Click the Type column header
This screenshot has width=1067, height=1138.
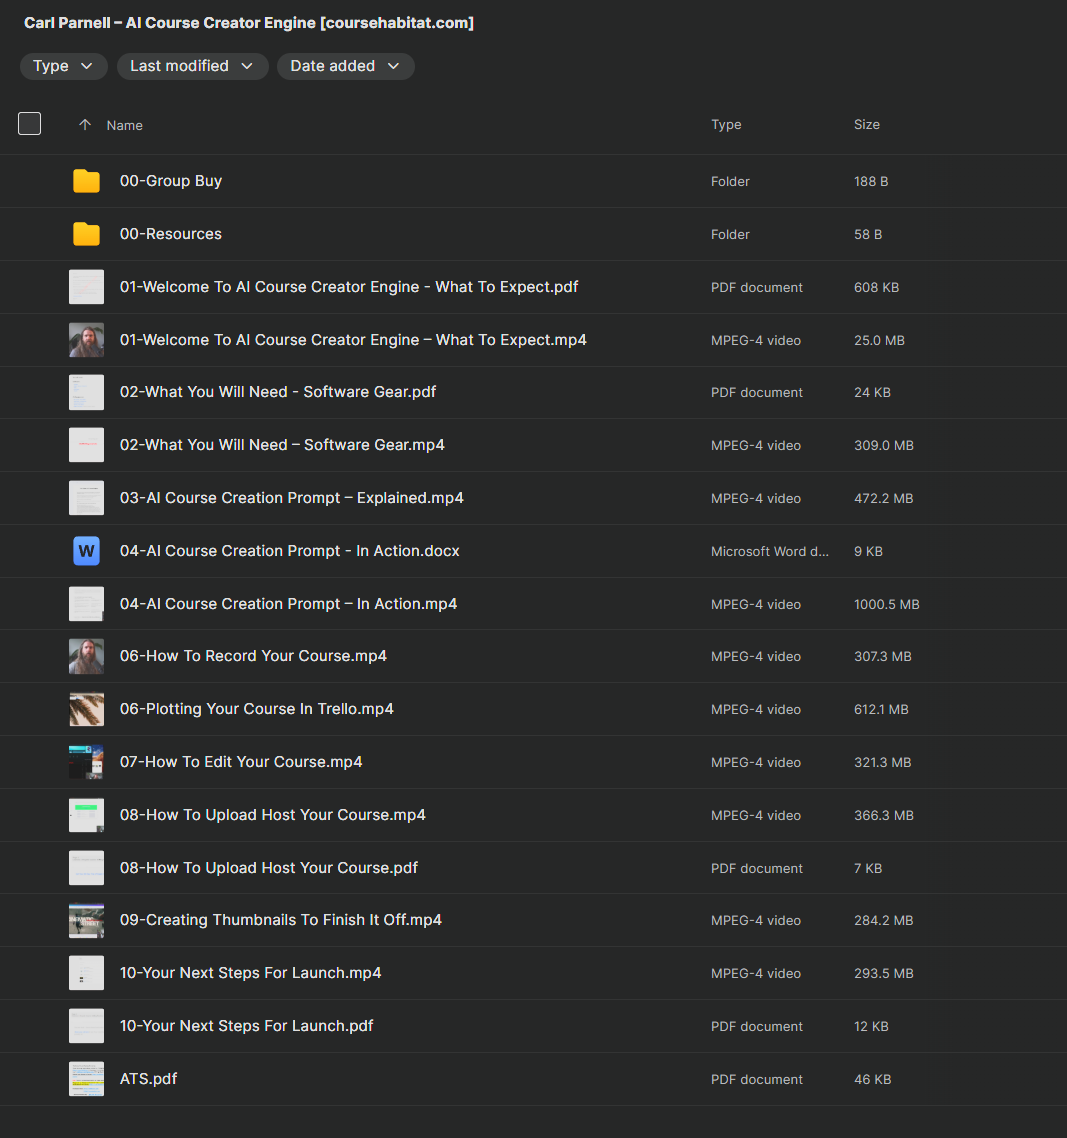point(726,125)
